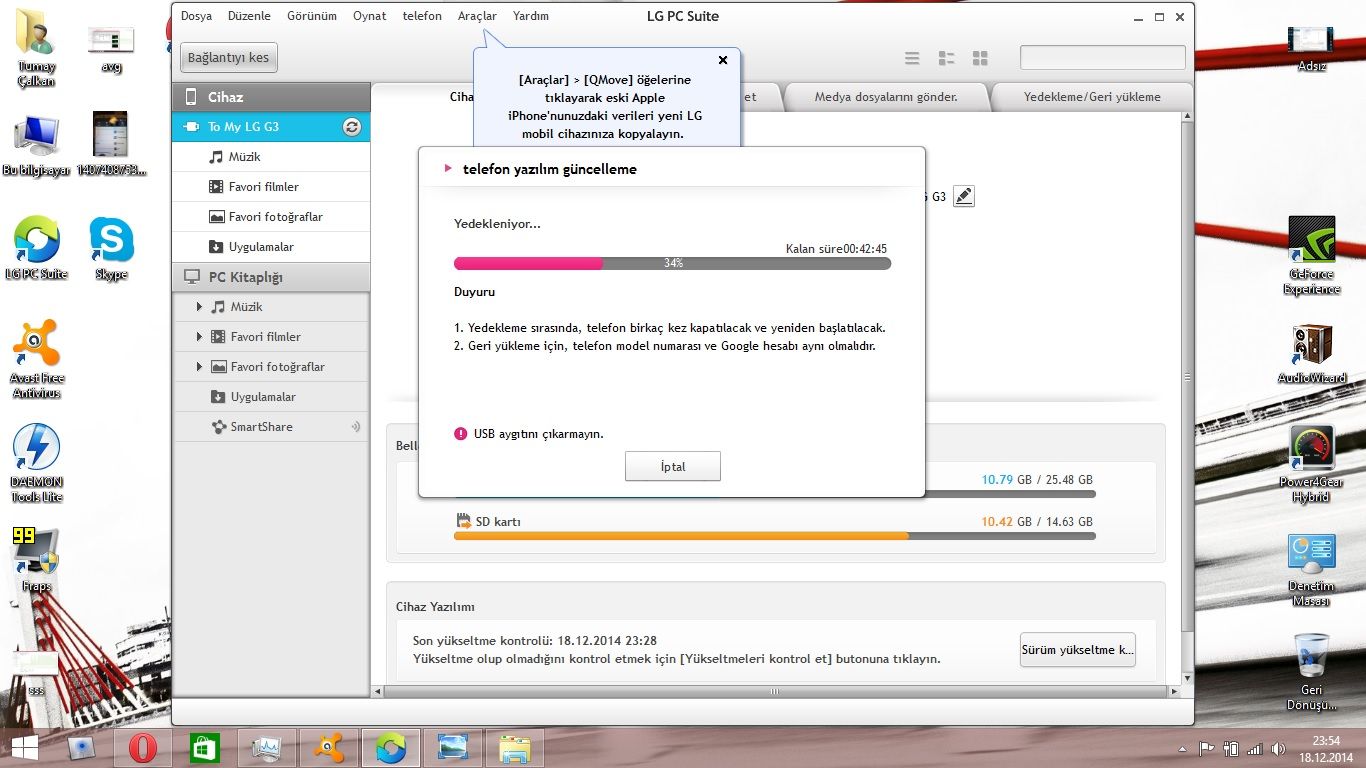Viewport: 1366px width, 768px height.
Task: Open Denetim Masası desktop icon
Action: (x=1311, y=570)
